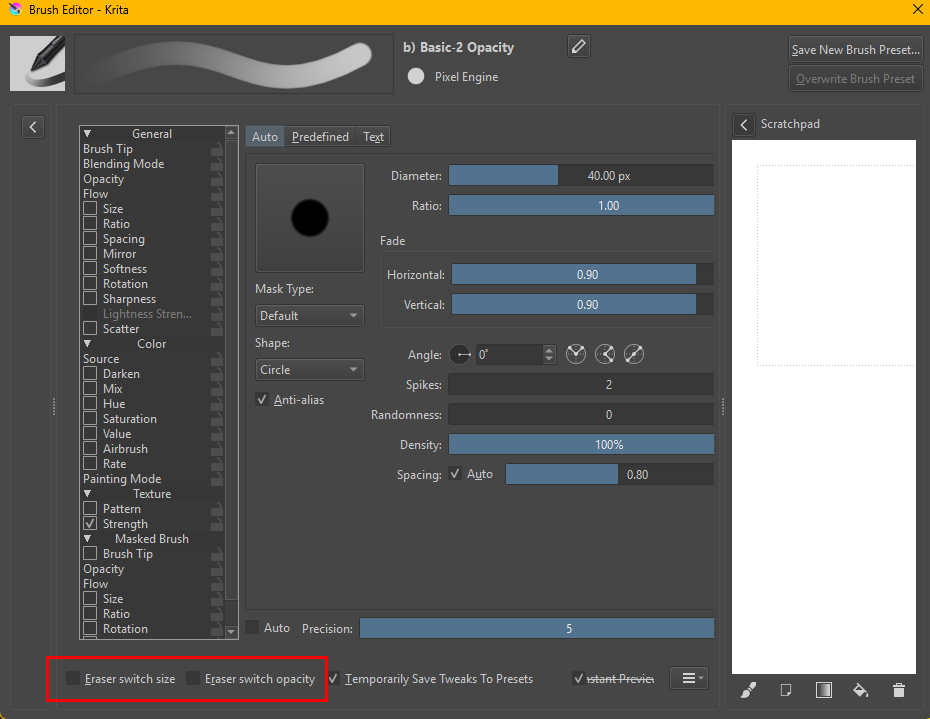Click the Diameter slider
Viewport: 930px width, 719px height.
580,176
